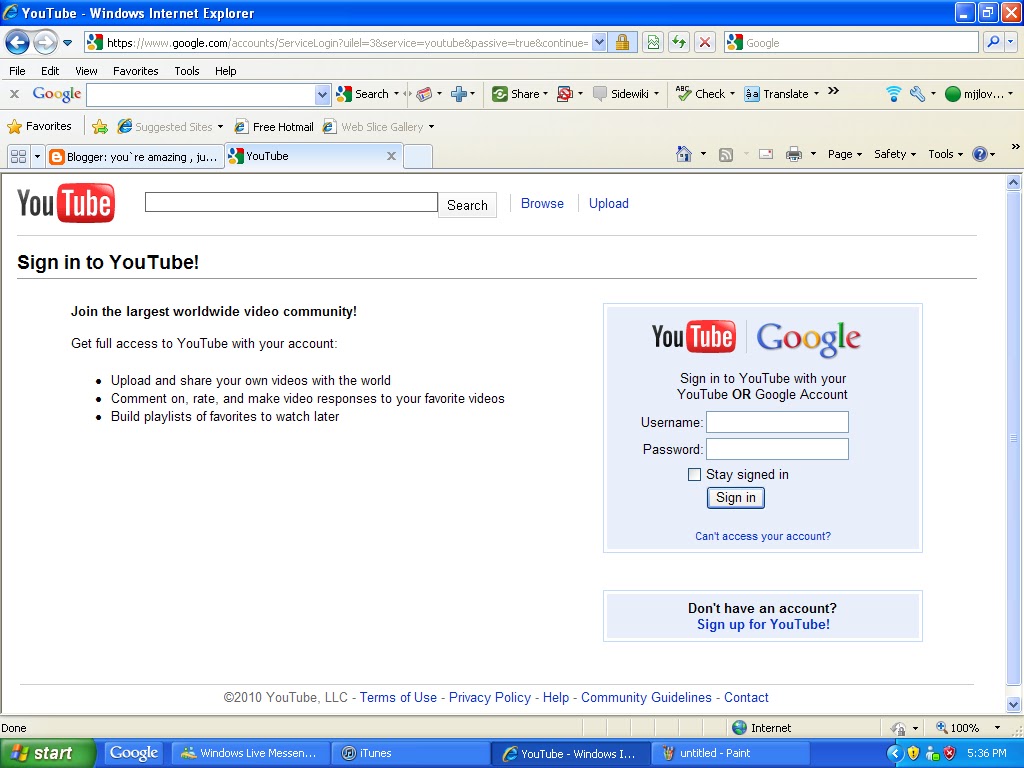
Task: Click the Sign in button
Action: 735,498
